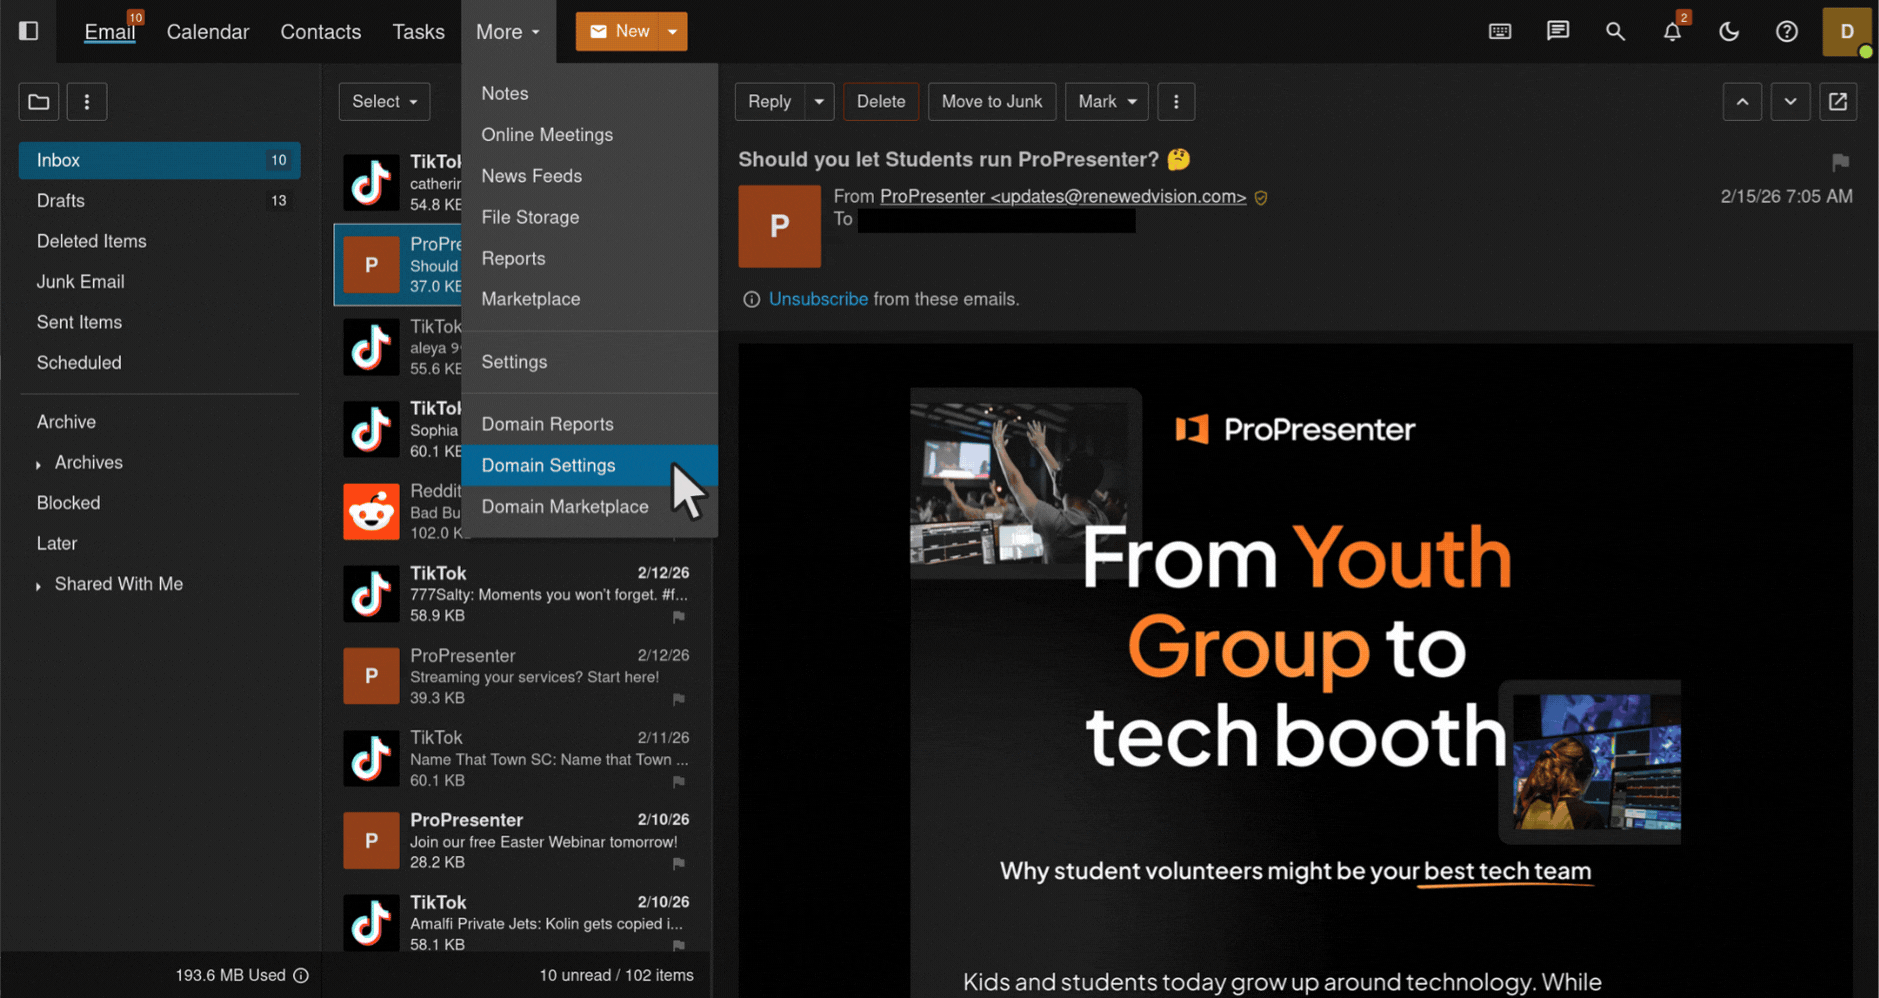Open the keyboard shortcuts icon
The image size is (1879, 998).
[x=1499, y=31]
